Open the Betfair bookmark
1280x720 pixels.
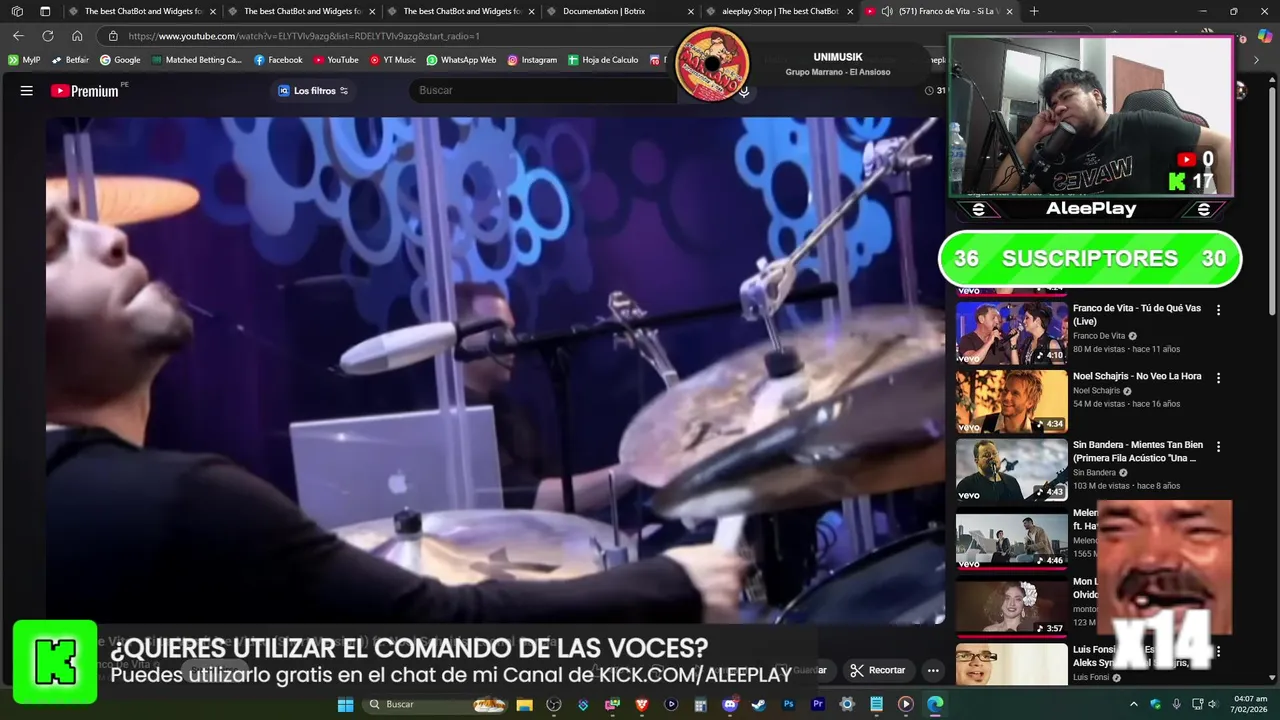click(x=69, y=60)
